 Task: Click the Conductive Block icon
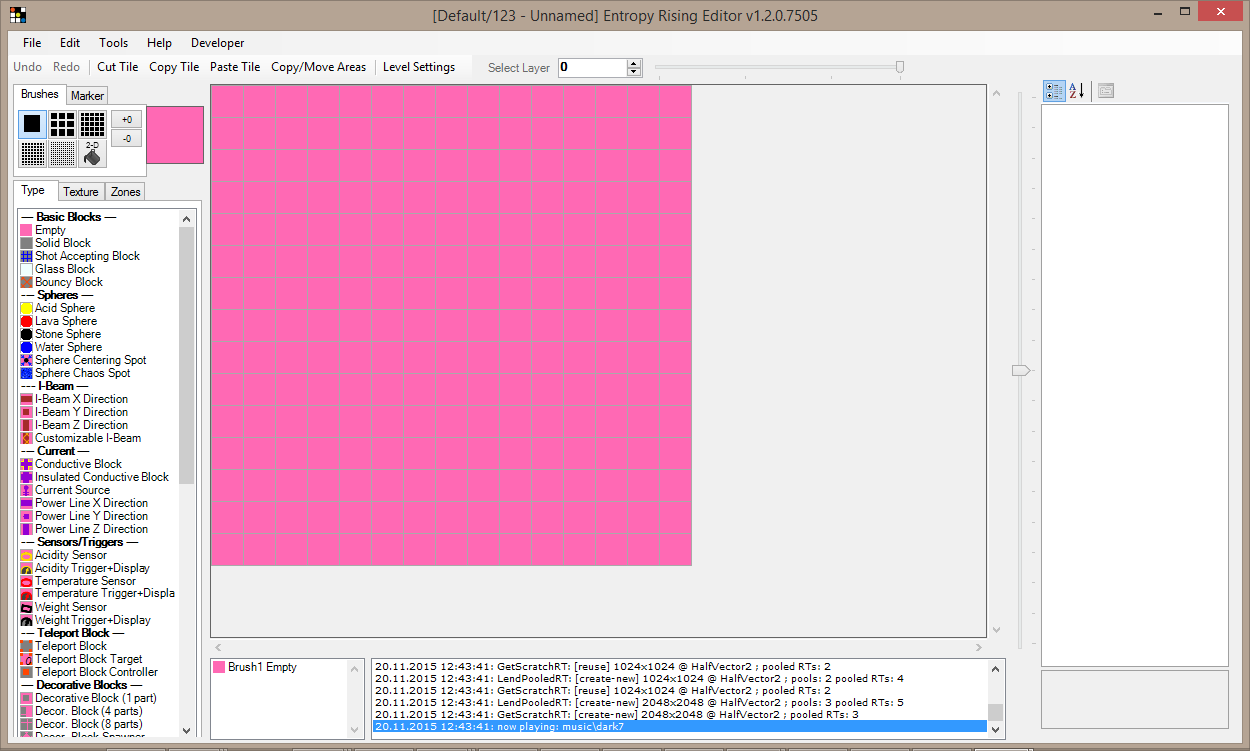pos(26,464)
